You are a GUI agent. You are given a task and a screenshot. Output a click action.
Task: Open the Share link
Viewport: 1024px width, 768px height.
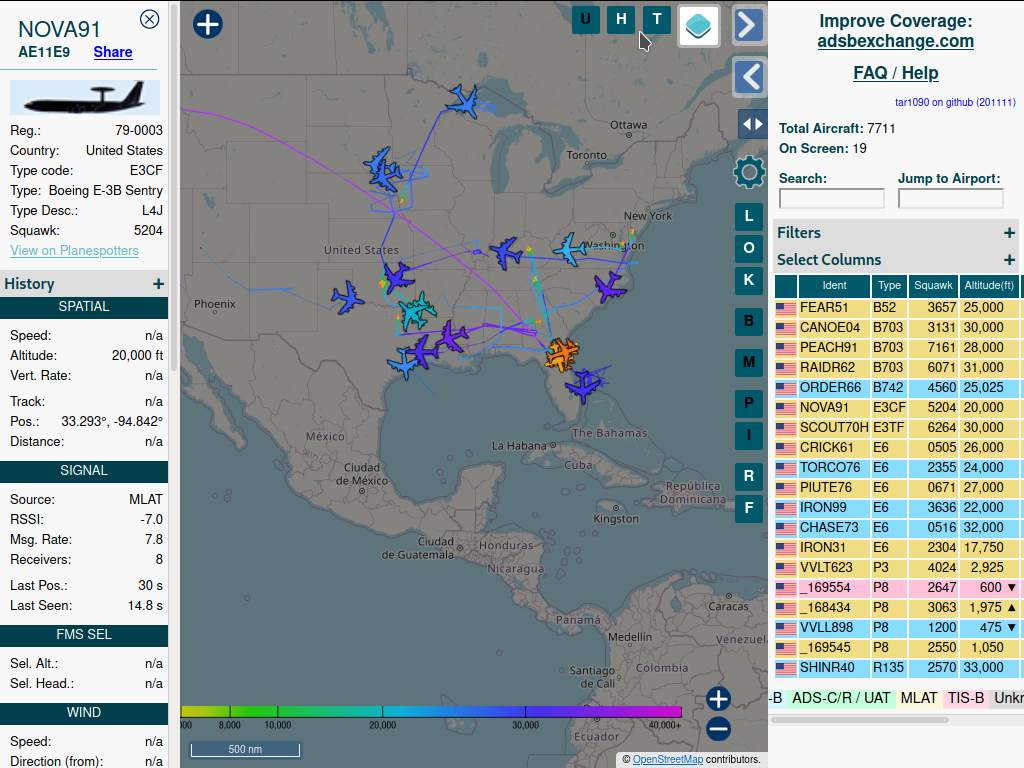113,52
